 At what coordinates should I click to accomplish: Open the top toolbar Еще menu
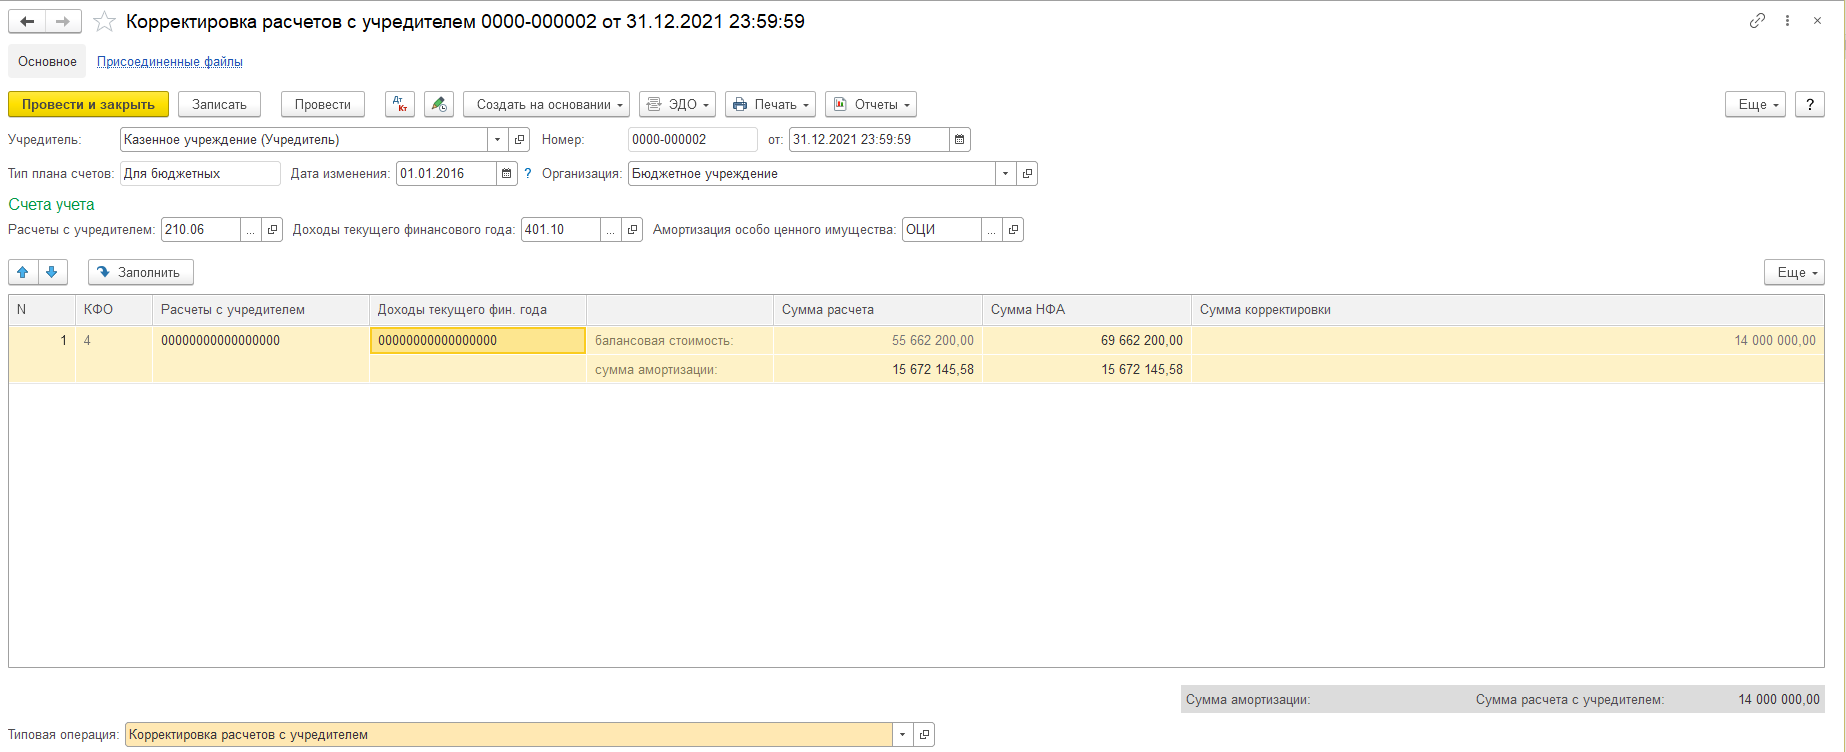coord(1755,104)
